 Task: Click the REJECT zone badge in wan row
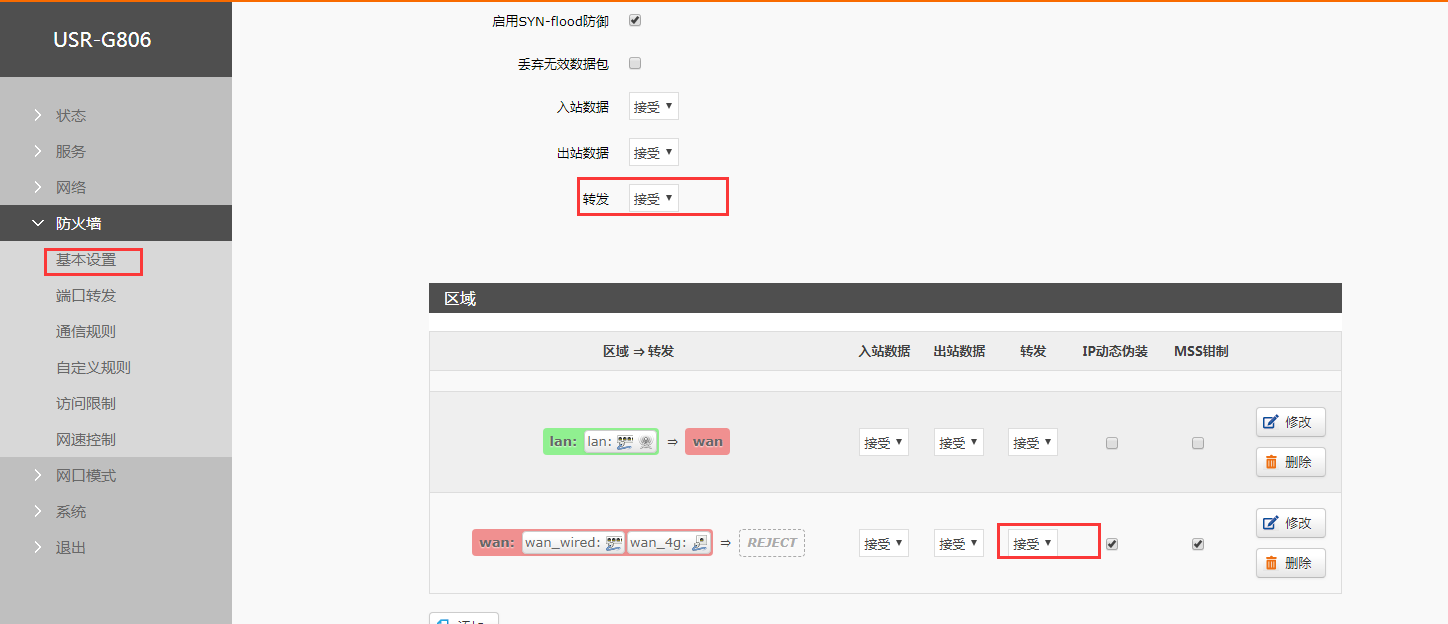pyautogui.click(x=772, y=543)
